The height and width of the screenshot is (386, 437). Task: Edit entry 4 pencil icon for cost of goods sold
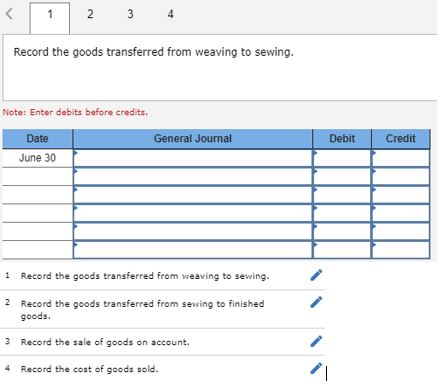pyautogui.click(x=316, y=368)
